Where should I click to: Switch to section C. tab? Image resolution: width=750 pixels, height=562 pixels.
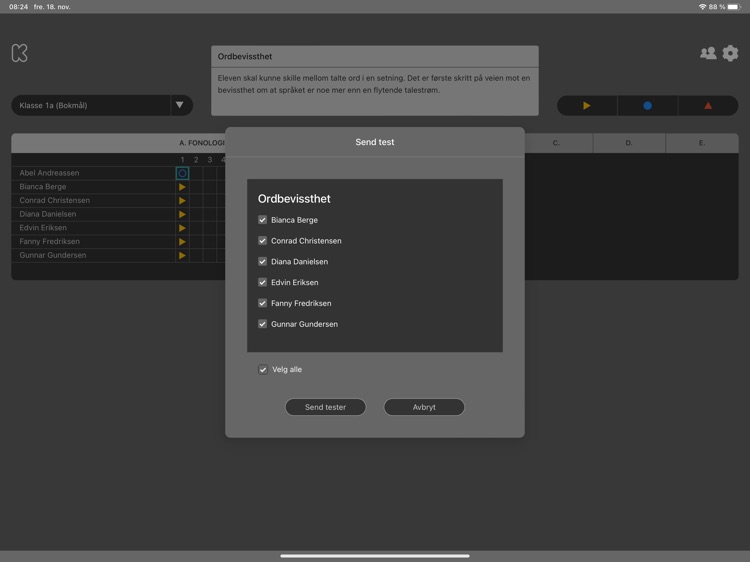(556, 143)
